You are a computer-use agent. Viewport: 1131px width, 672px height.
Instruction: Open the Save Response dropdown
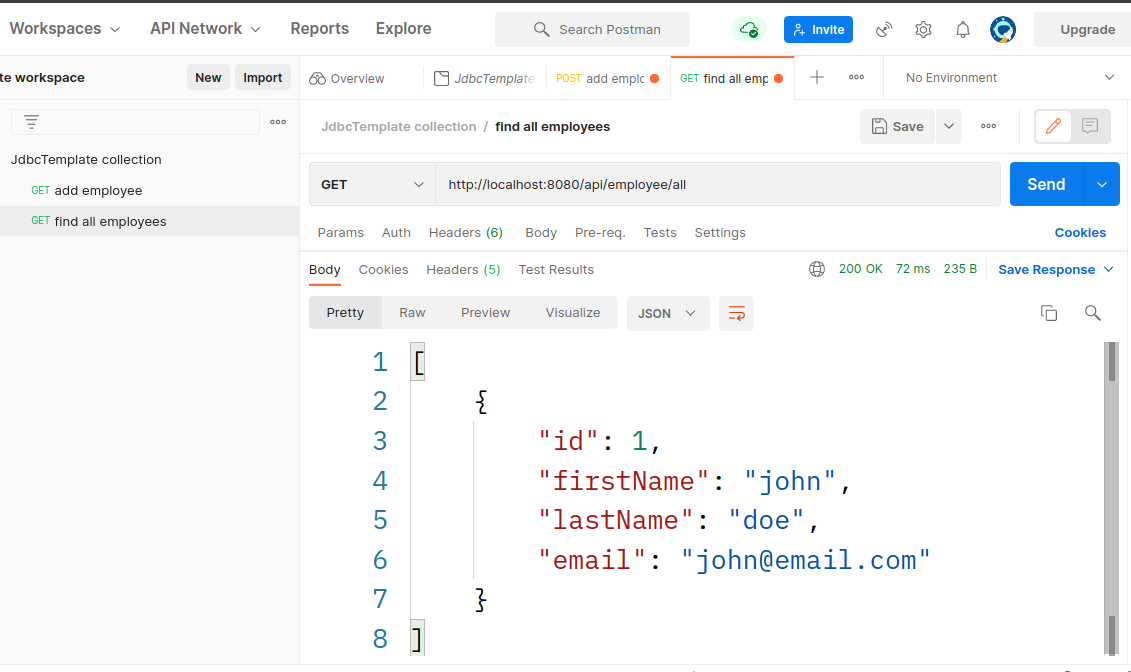coord(1056,270)
